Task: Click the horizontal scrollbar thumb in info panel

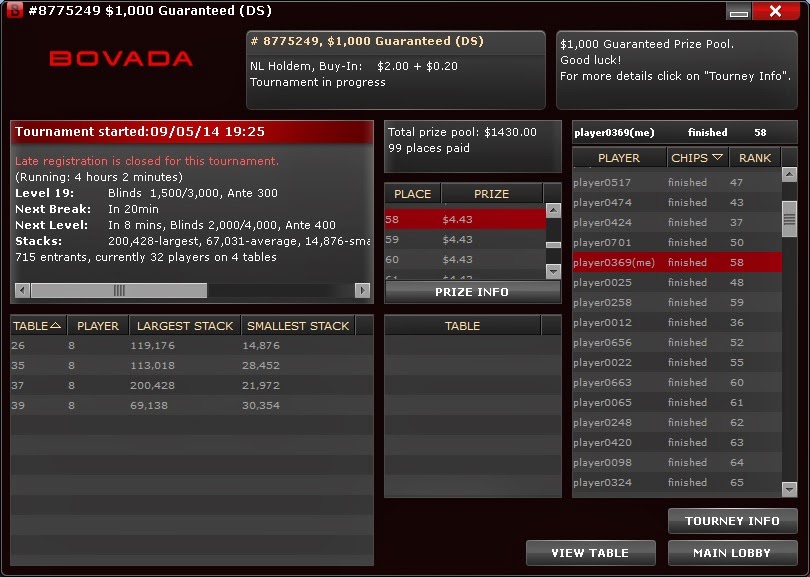Action: (119, 290)
